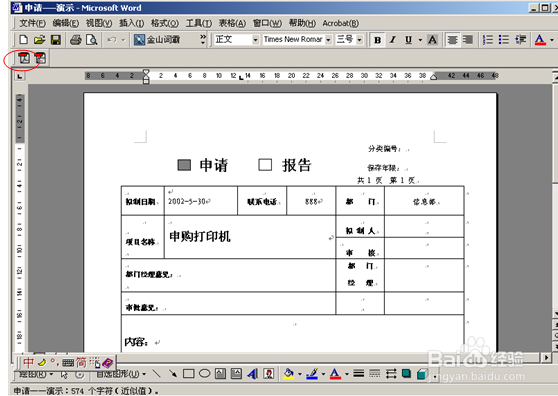Expand the underline style arrow
This screenshot has height=396, width=558.
420,40
